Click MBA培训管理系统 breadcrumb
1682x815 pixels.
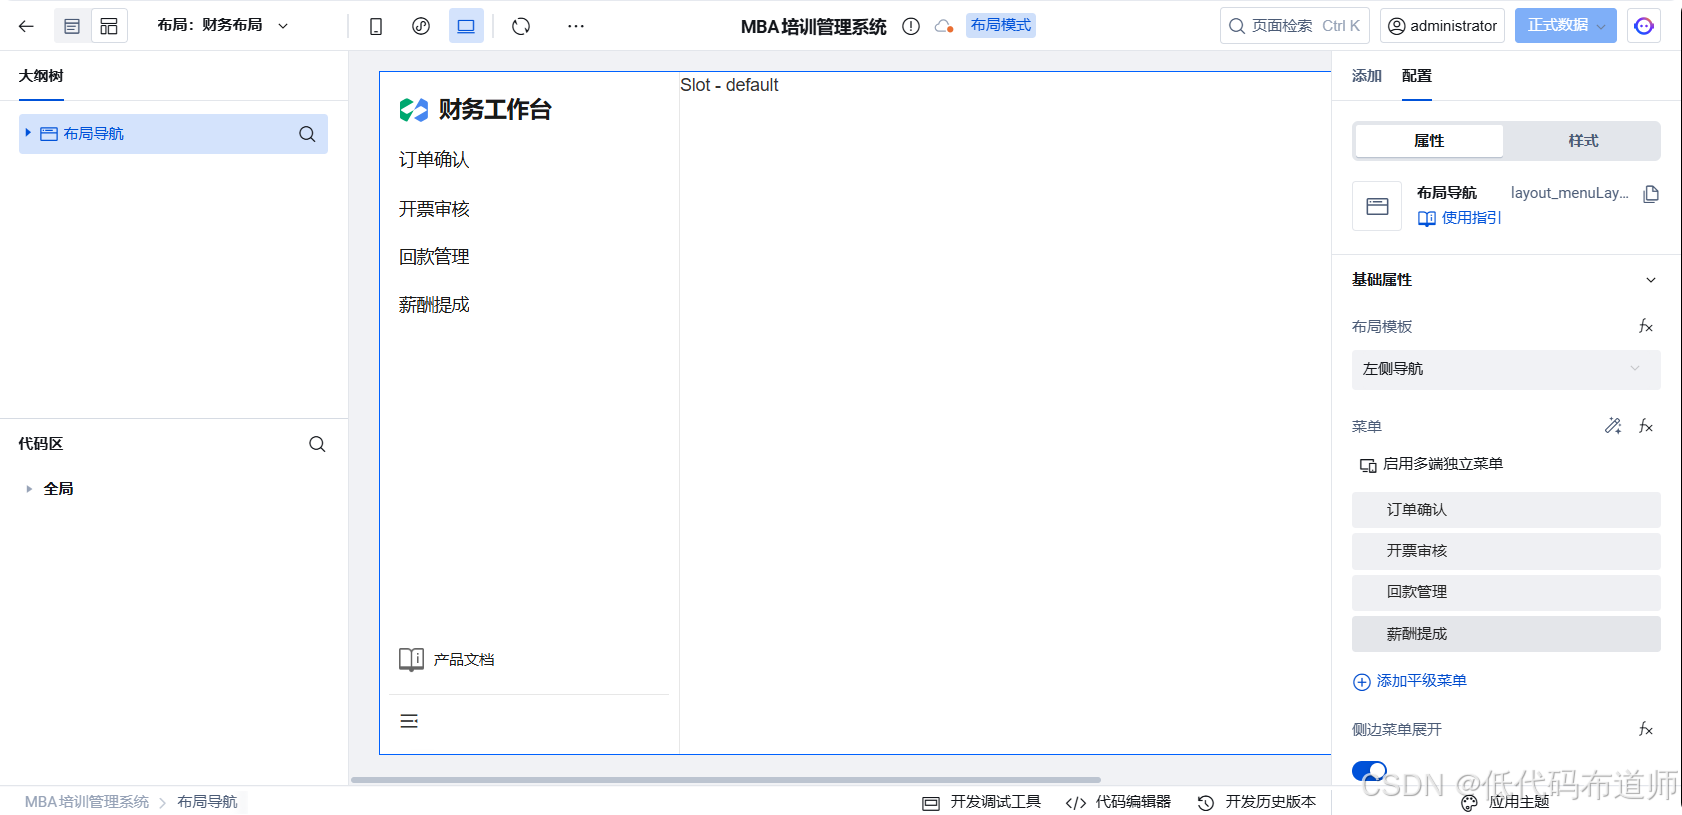pos(87,802)
